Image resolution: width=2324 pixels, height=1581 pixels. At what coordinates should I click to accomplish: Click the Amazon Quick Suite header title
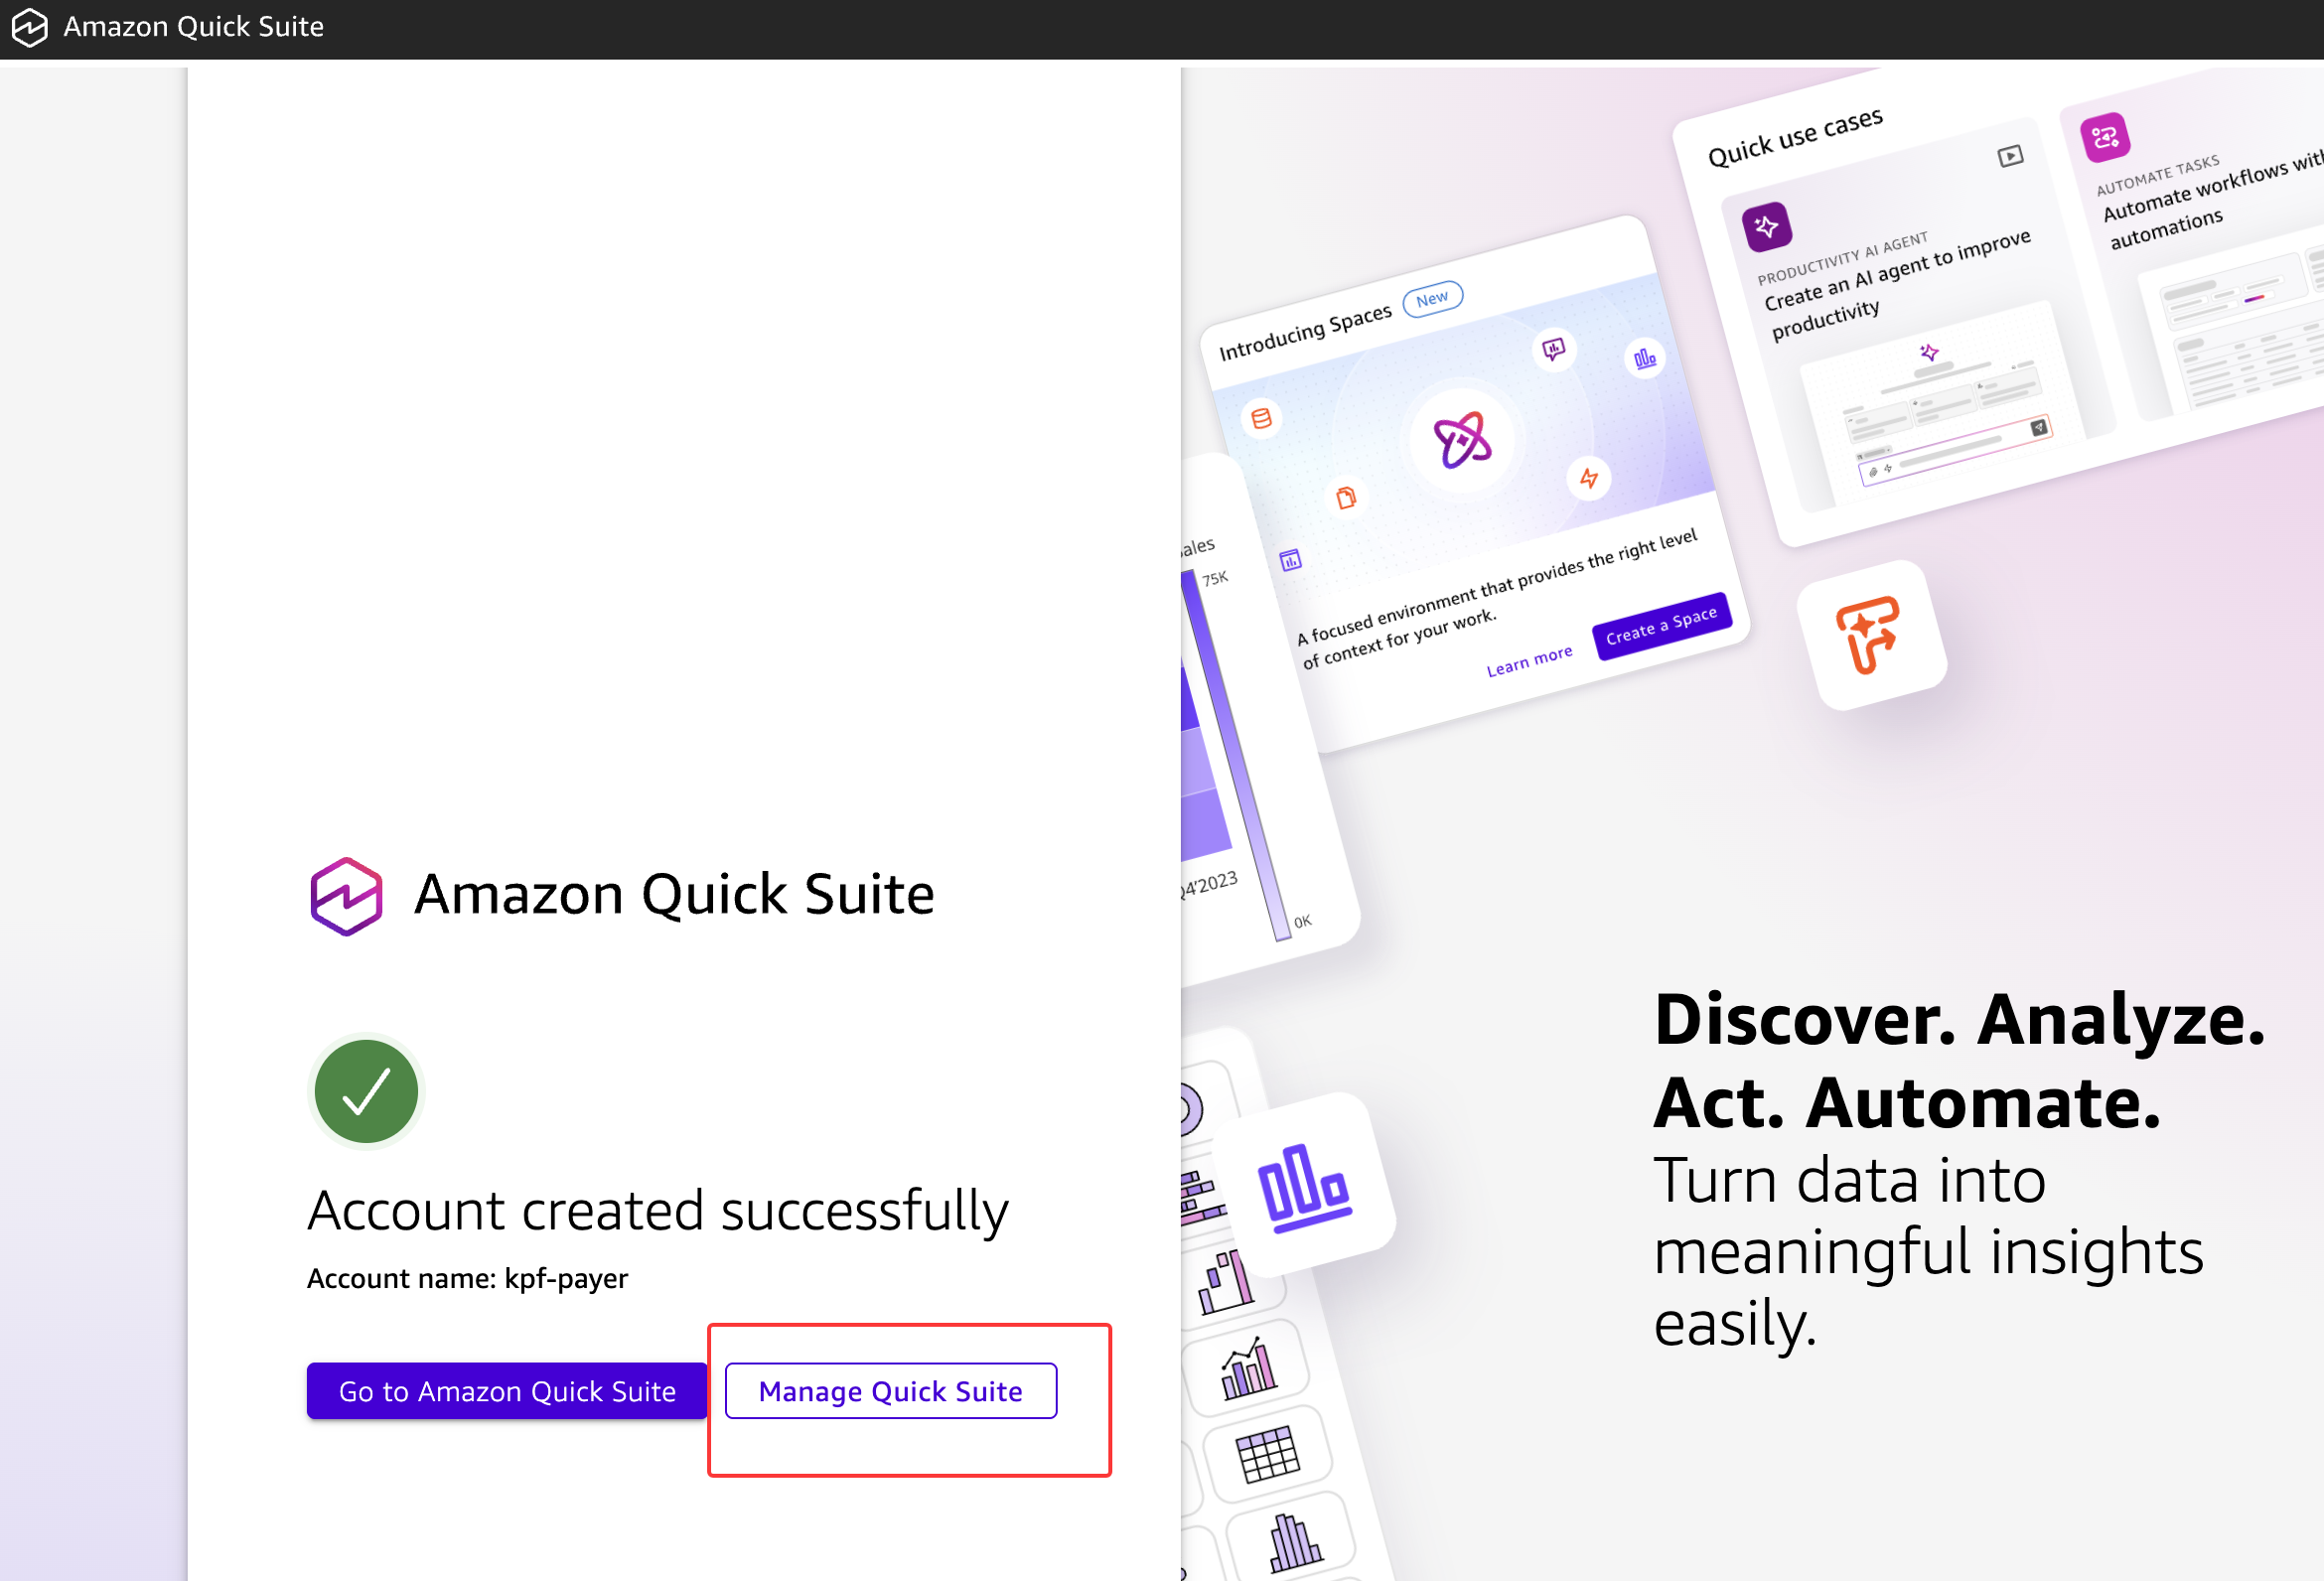tap(194, 27)
